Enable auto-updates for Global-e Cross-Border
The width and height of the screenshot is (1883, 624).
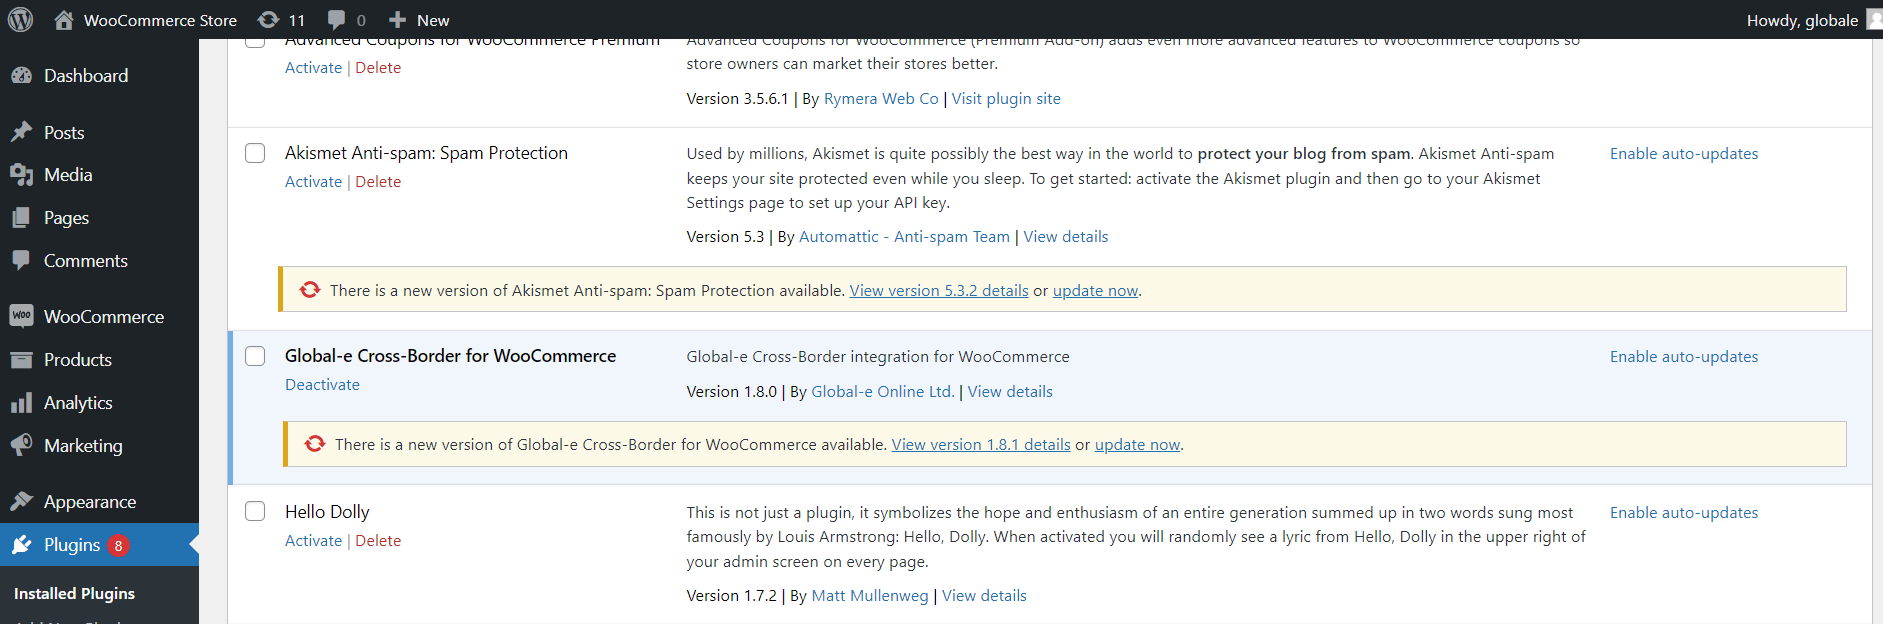(x=1684, y=356)
